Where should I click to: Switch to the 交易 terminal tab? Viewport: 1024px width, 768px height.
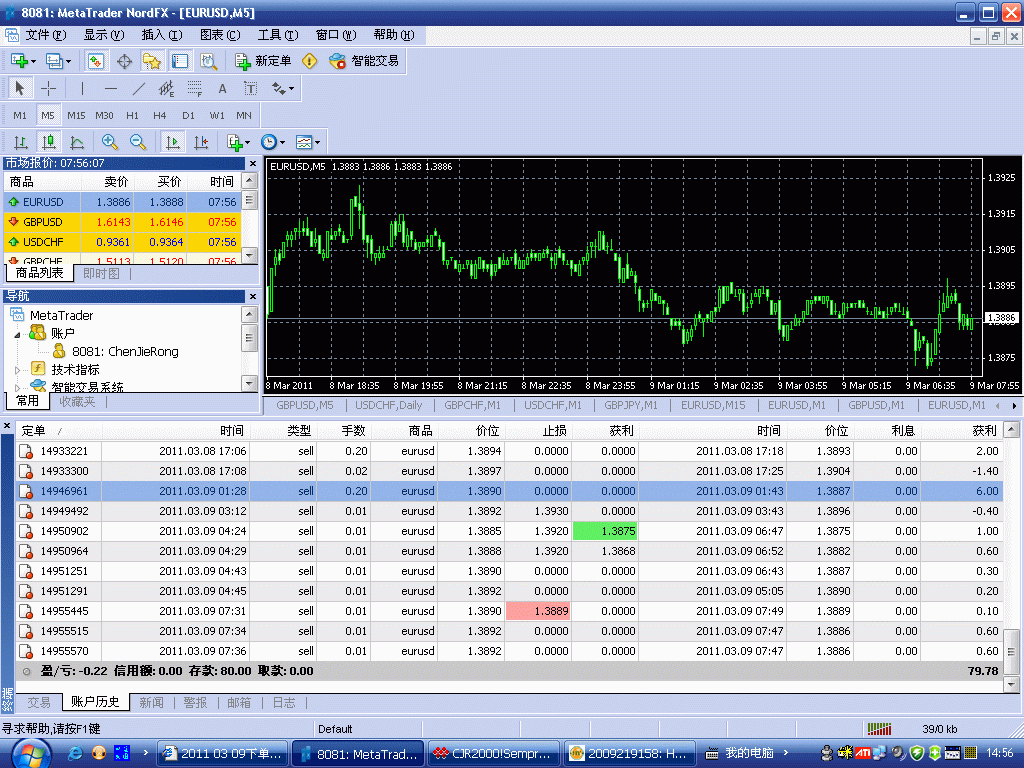pos(38,703)
